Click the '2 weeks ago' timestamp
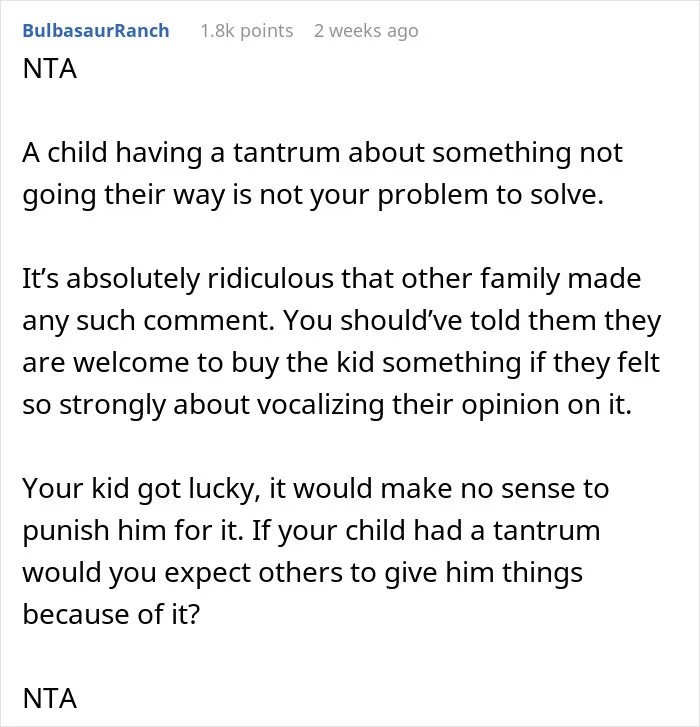Viewport: 700px width, 727px height. point(366,31)
